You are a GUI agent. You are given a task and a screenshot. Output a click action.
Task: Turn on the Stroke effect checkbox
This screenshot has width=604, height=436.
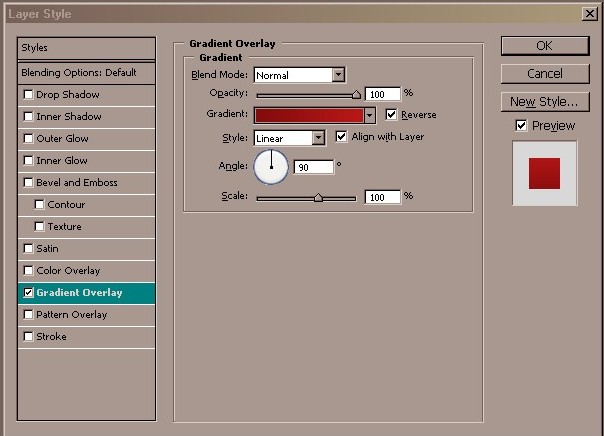28,337
